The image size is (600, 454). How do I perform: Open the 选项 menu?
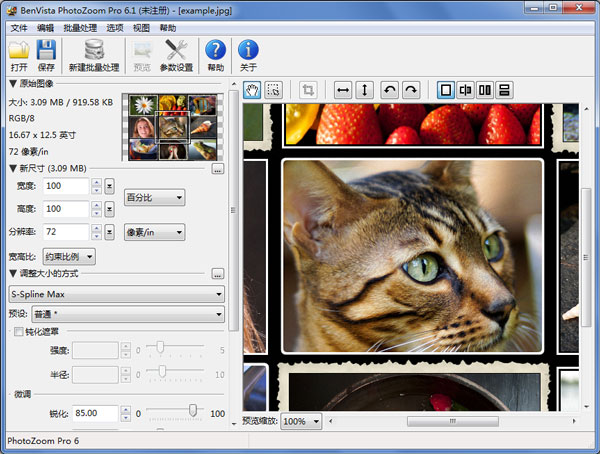click(x=115, y=28)
